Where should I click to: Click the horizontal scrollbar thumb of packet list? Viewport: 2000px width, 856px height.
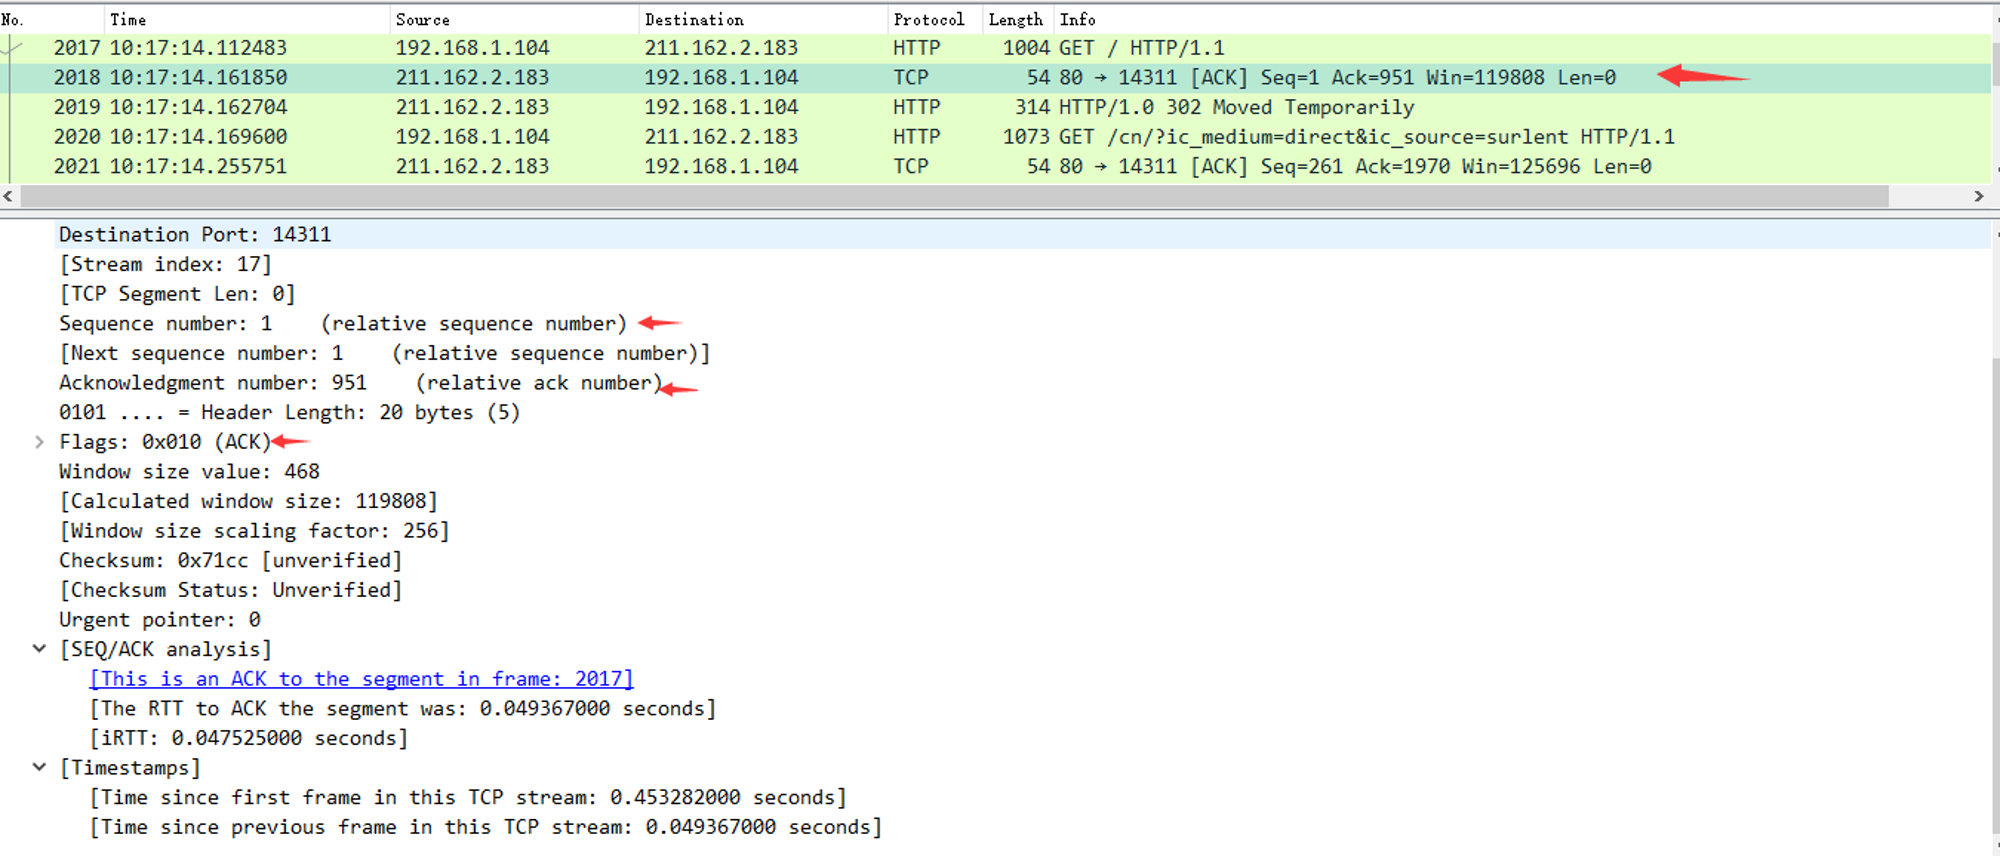(955, 196)
